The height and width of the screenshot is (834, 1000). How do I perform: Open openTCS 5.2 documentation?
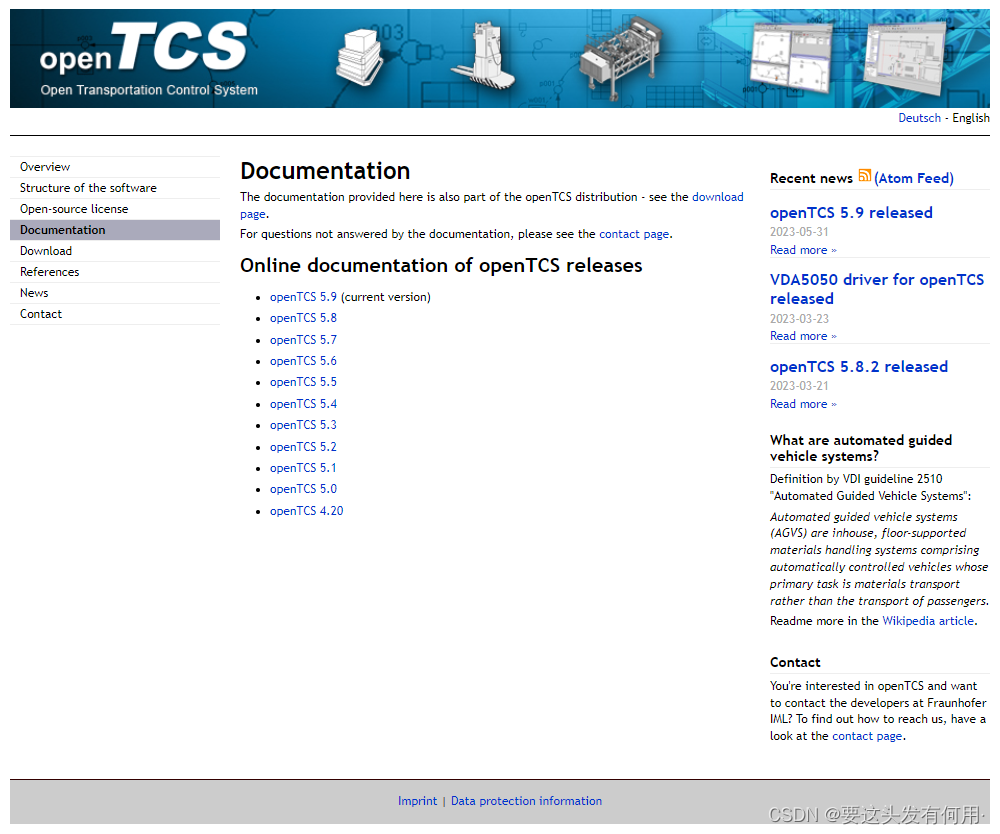[x=303, y=447]
